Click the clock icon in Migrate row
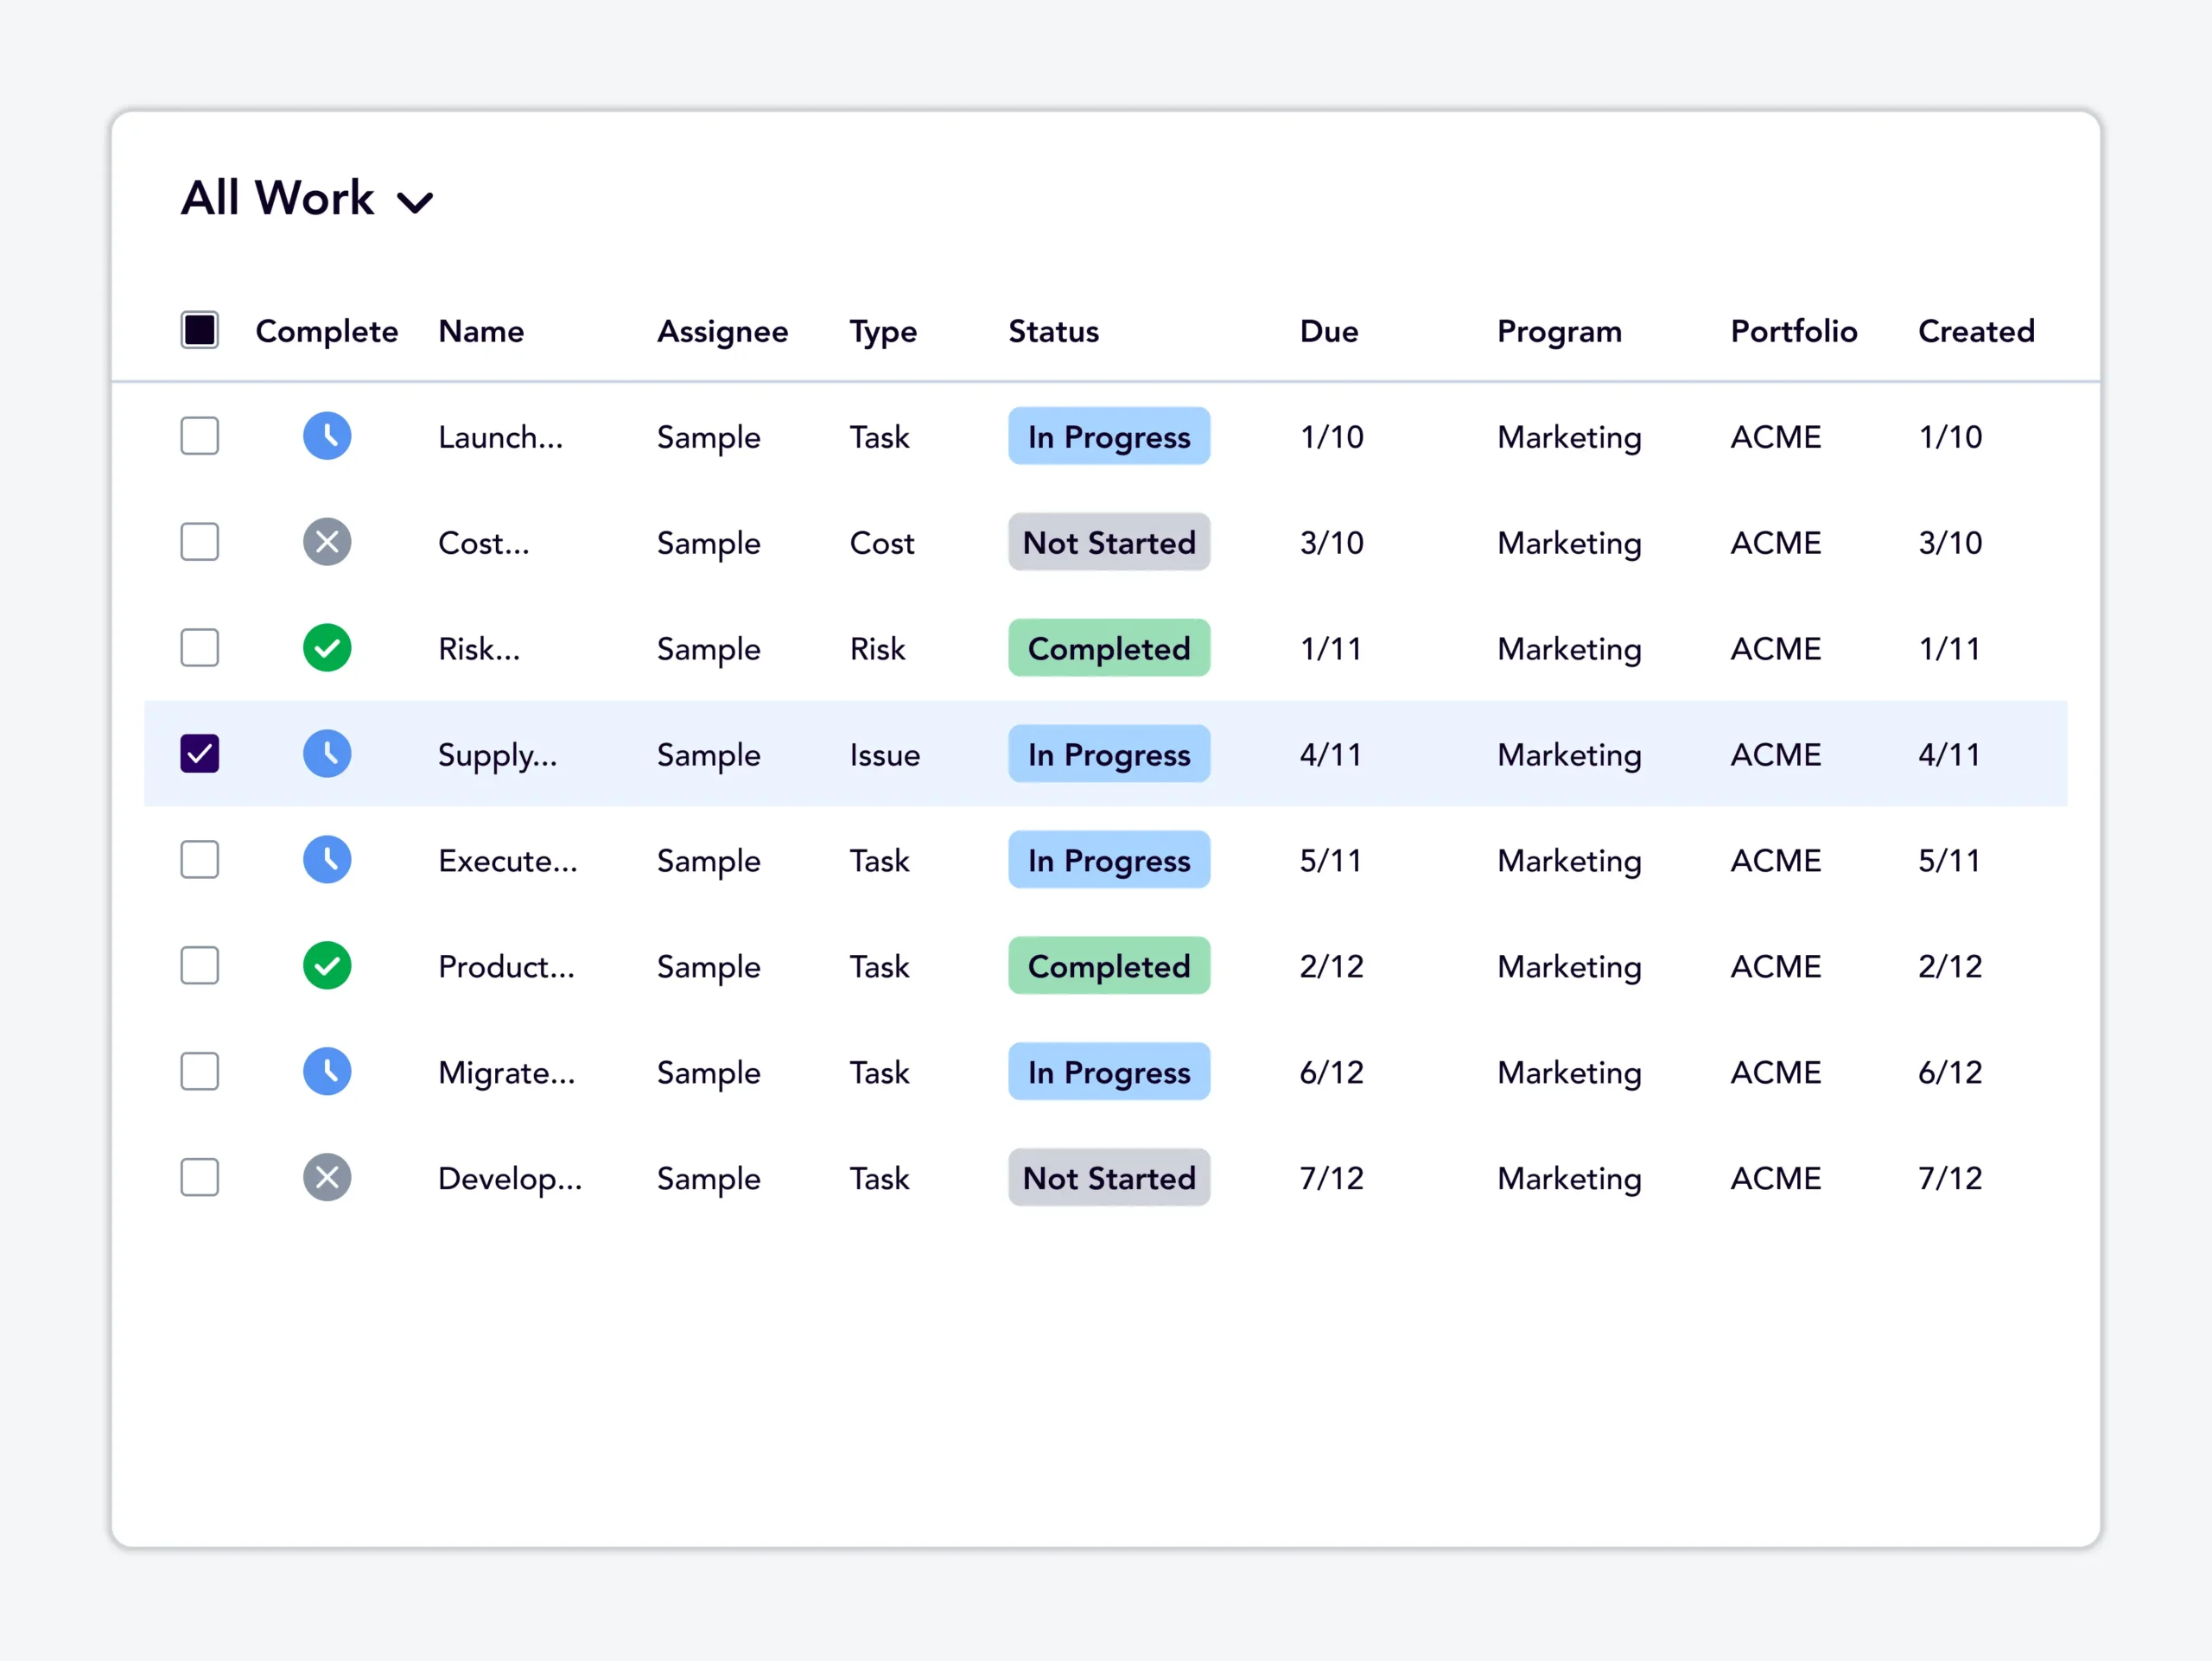2212x1661 pixels. click(x=327, y=1072)
